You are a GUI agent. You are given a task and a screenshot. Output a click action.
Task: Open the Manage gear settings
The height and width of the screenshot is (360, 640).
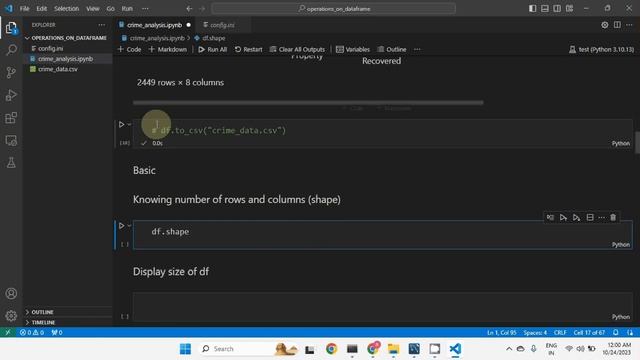point(11,316)
